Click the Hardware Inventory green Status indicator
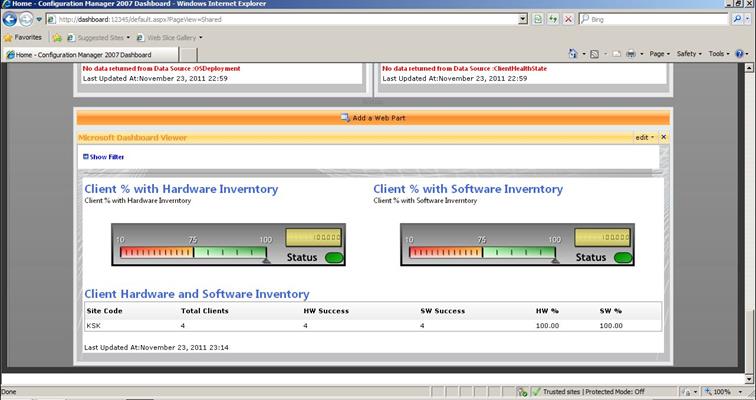This screenshot has width=756, height=400. 334,258
